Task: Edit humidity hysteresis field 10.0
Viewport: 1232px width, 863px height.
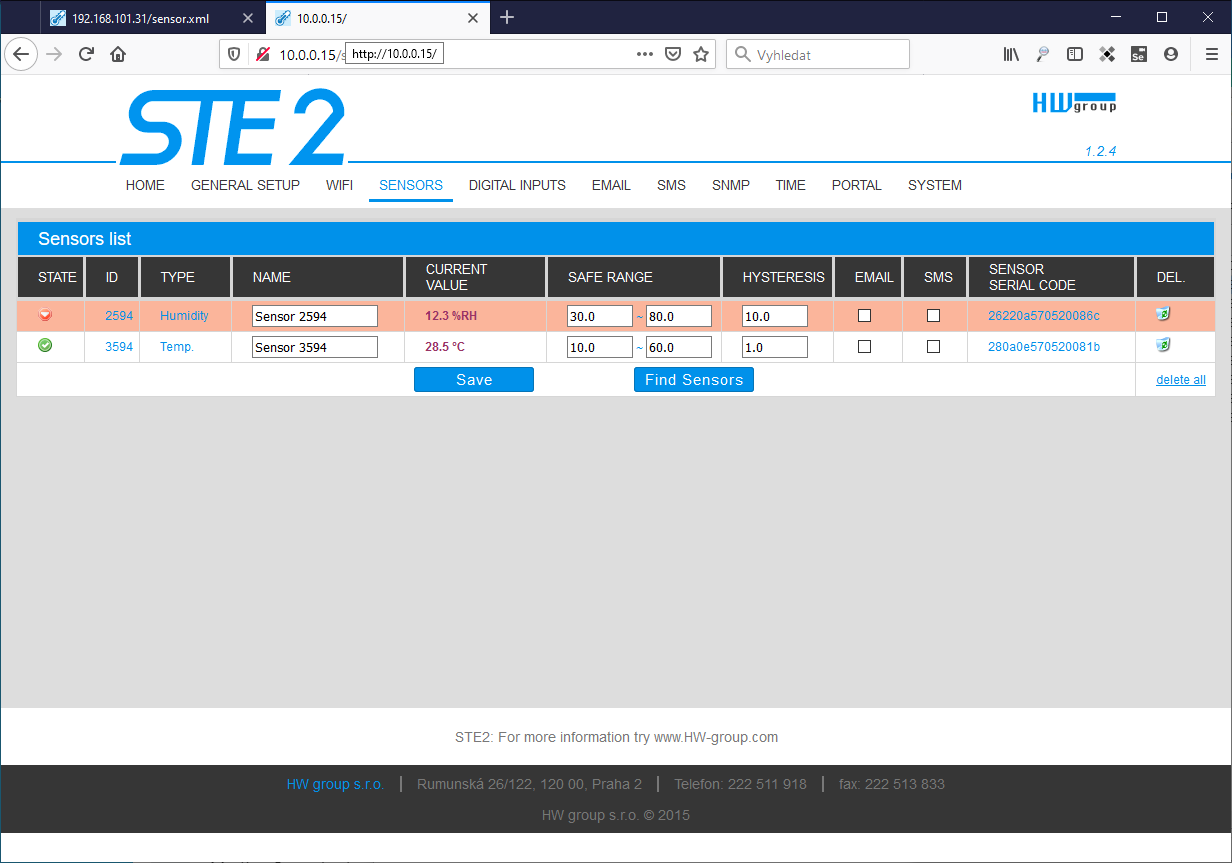Action: [775, 316]
